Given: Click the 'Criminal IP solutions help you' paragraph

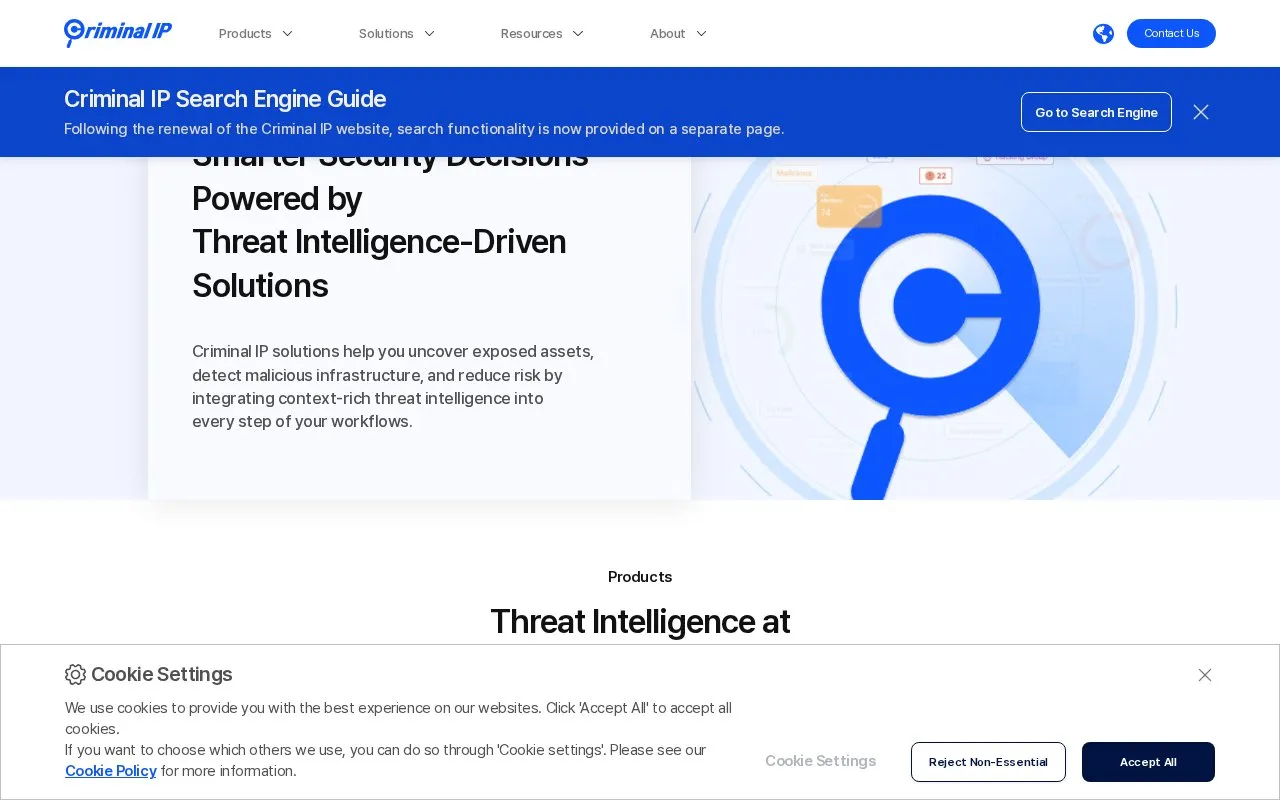Looking at the screenshot, I should (x=393, y=386).
